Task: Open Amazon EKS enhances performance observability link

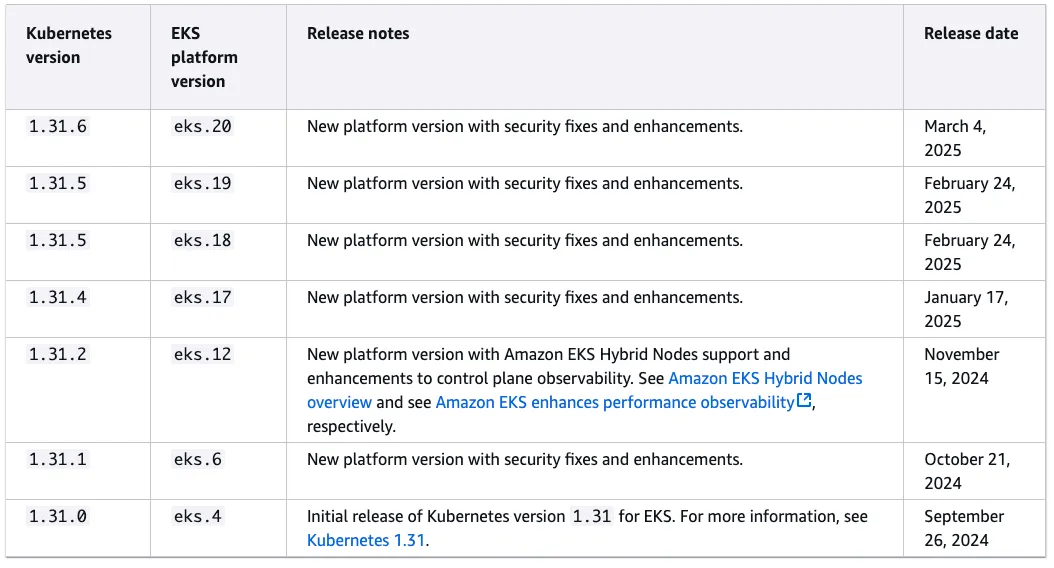Action: click(614, 402)
